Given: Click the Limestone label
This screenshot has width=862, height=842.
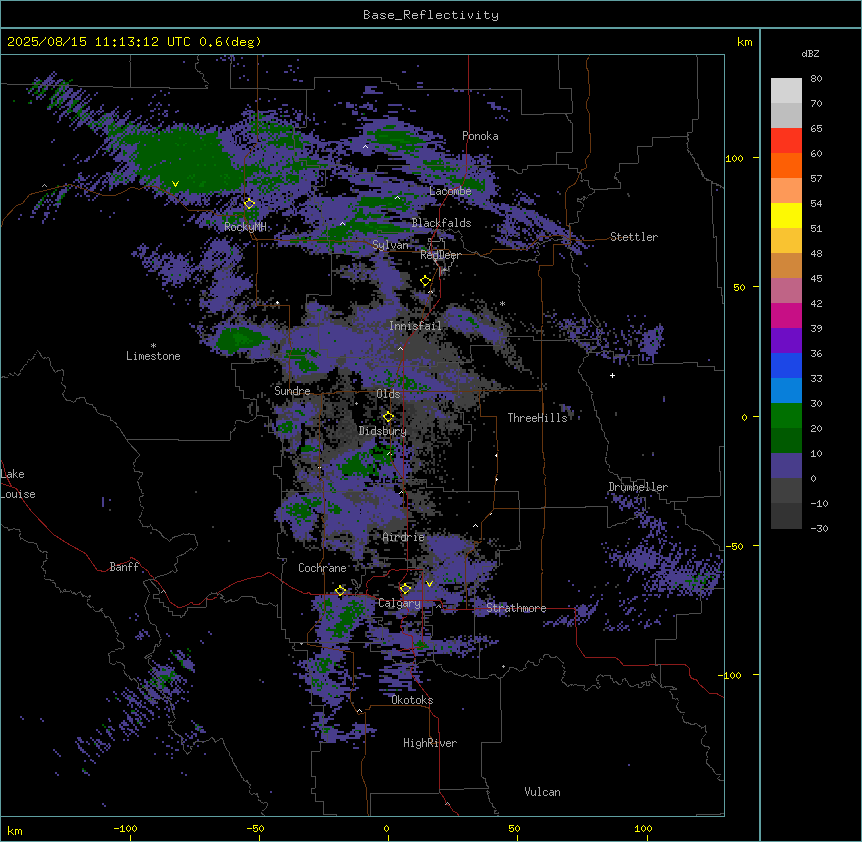Looking at the screenshot, I should (153, 356).
